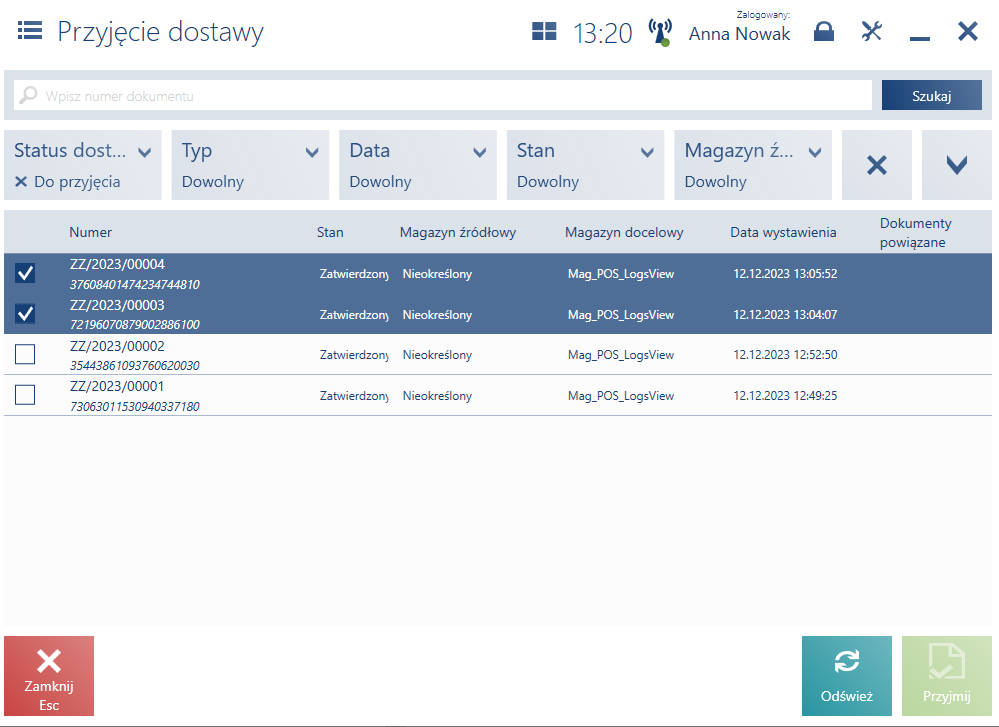The image size is (999, 727).
Task: Select document number ZZ/2023/00004
Action: (x=117, y=264)
